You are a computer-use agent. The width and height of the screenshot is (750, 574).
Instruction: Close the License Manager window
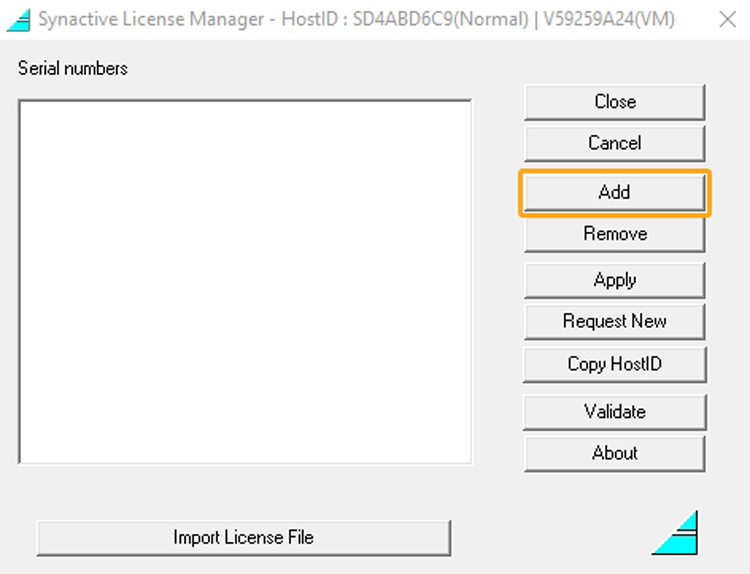click(728, 20)
